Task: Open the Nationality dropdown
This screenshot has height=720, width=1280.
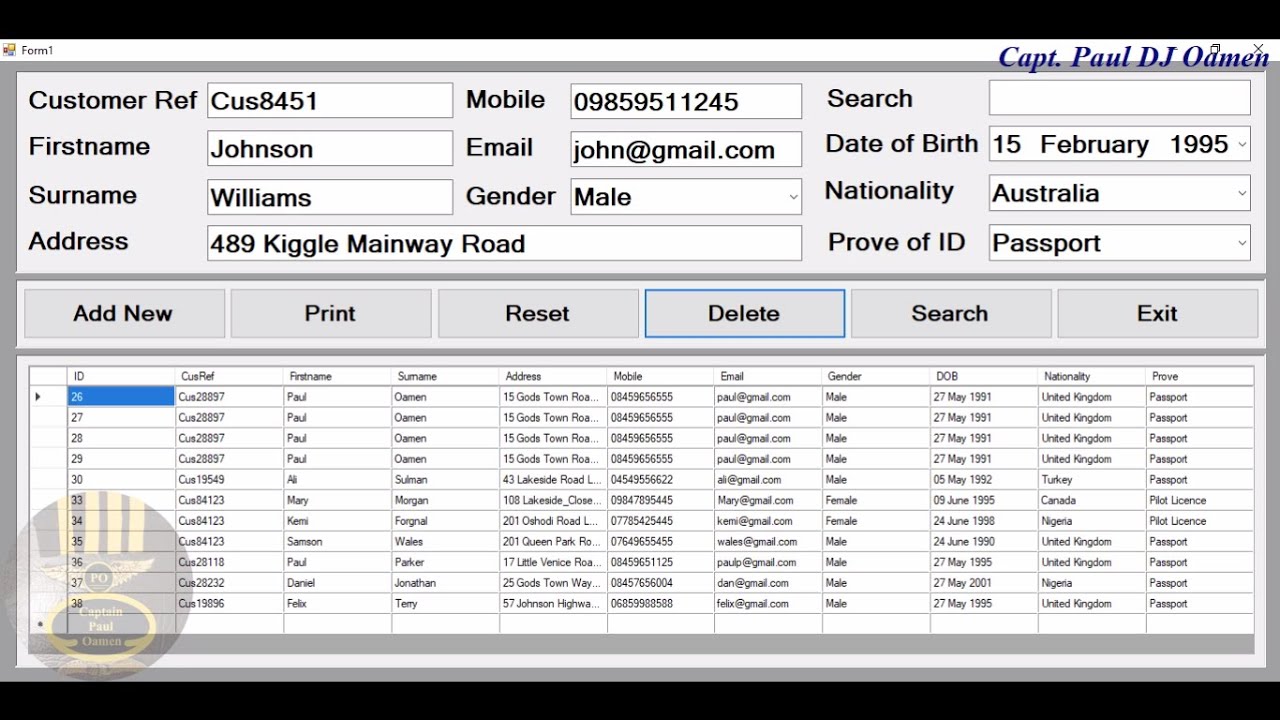Action: pyautogui.click(x=1242, y=193)
